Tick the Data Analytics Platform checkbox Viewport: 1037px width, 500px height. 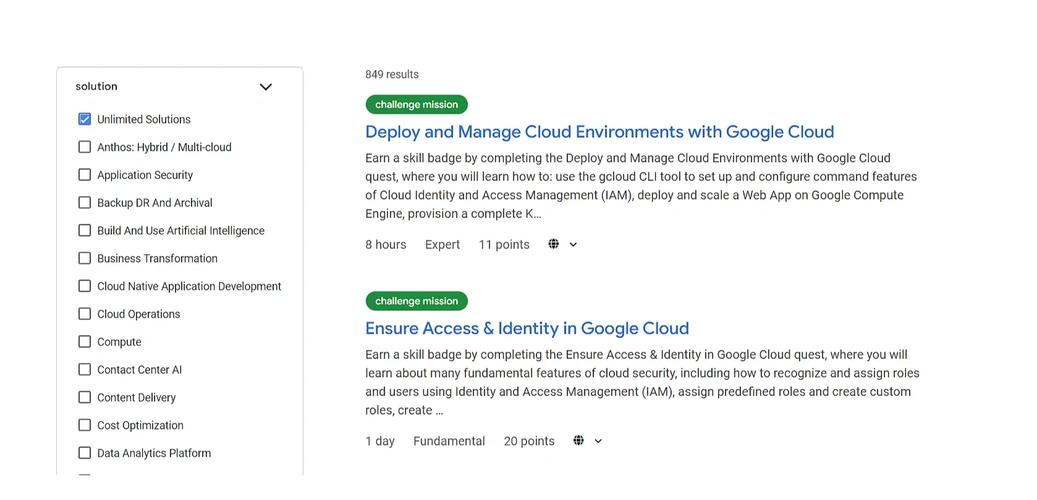85,452
